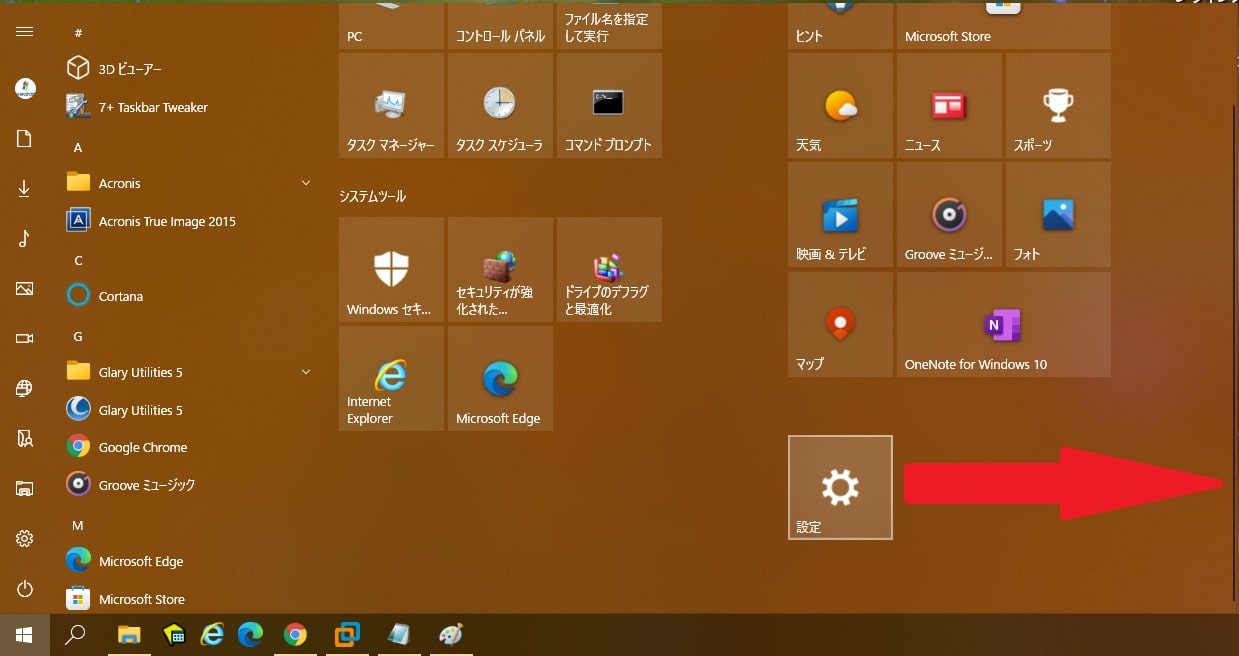The height and width of the screenshot is (656, 1239).
Task: Select the G letter header in app list
Action: coord(78,336)
